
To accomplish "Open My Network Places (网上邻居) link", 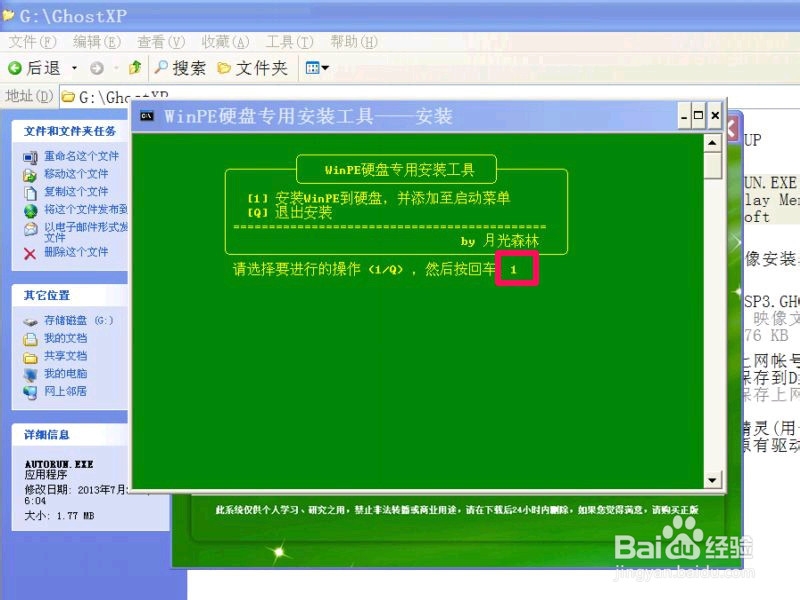I will (65, 391).
